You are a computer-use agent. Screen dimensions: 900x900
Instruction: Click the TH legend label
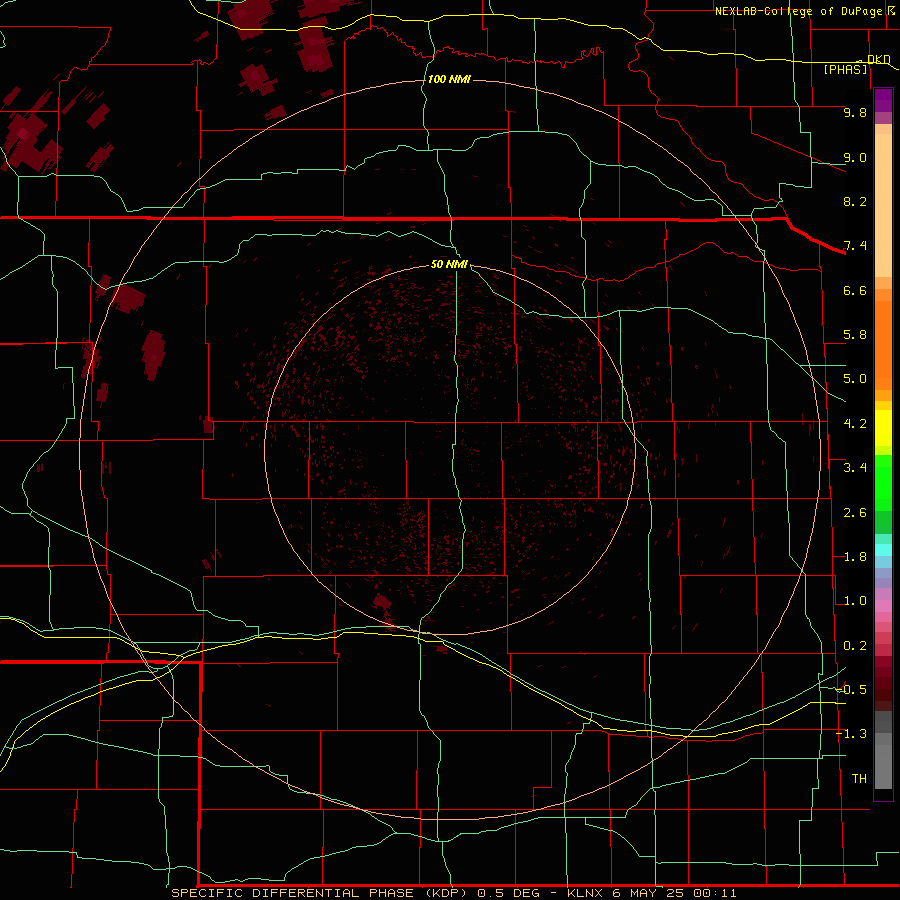click(x=859, y=778)
